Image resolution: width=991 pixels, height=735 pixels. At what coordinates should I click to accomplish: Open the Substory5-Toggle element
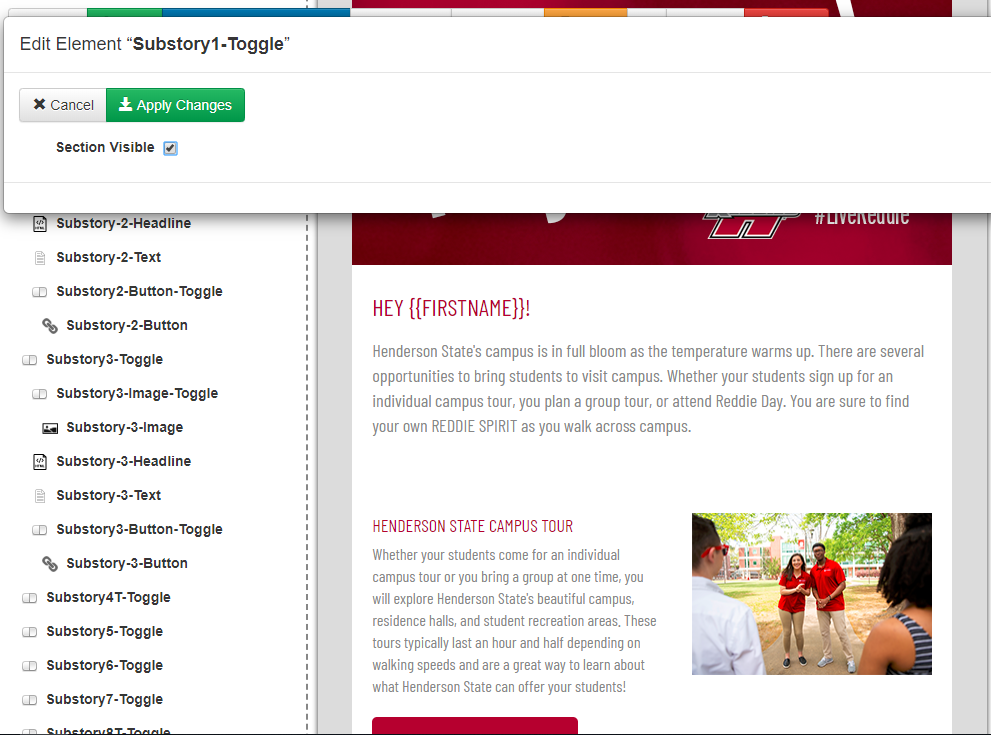[104, 631]
